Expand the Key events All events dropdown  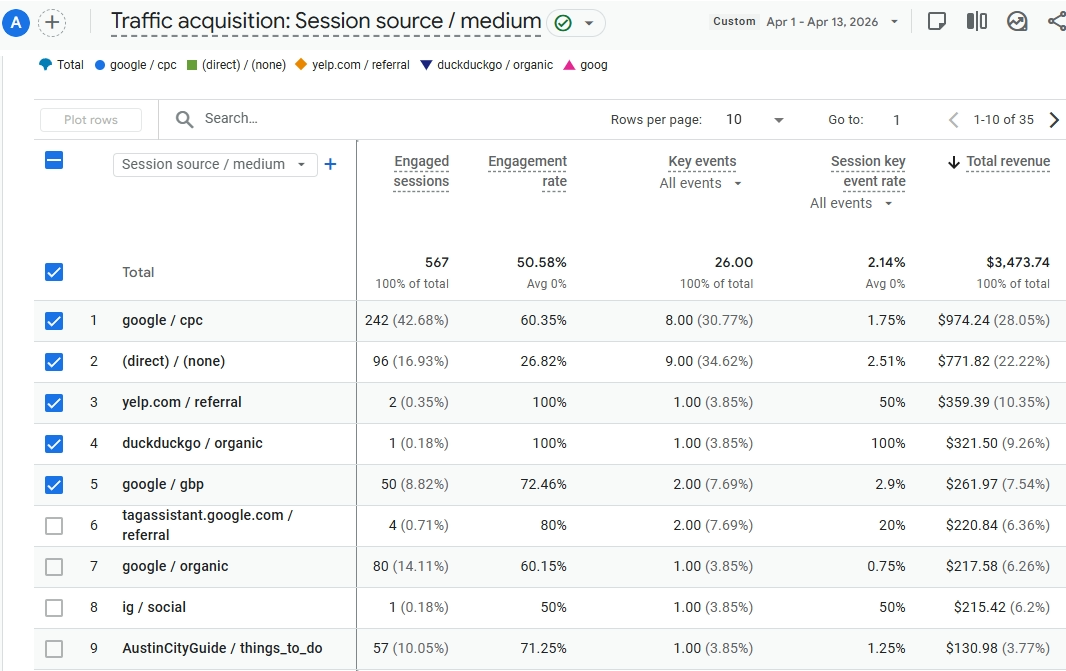pyautogui.click(x=700, y=183)
